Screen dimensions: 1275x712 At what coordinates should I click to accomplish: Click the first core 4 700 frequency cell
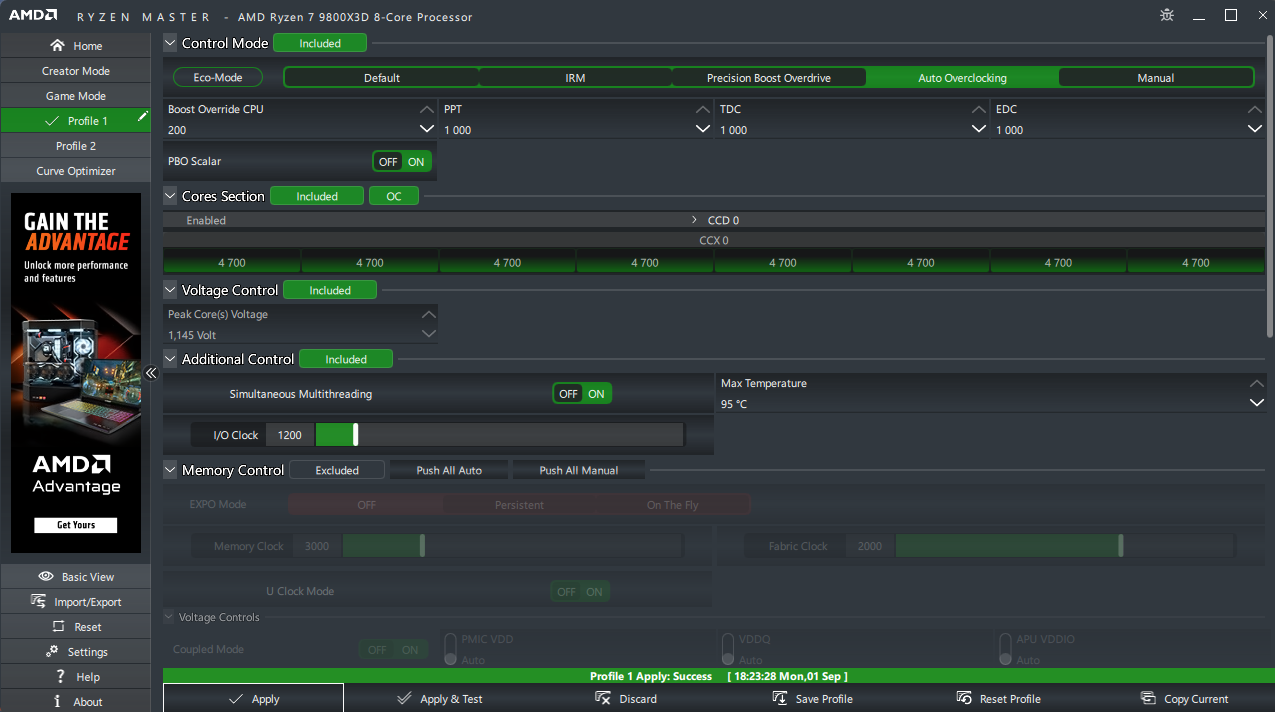coord(231,262)
